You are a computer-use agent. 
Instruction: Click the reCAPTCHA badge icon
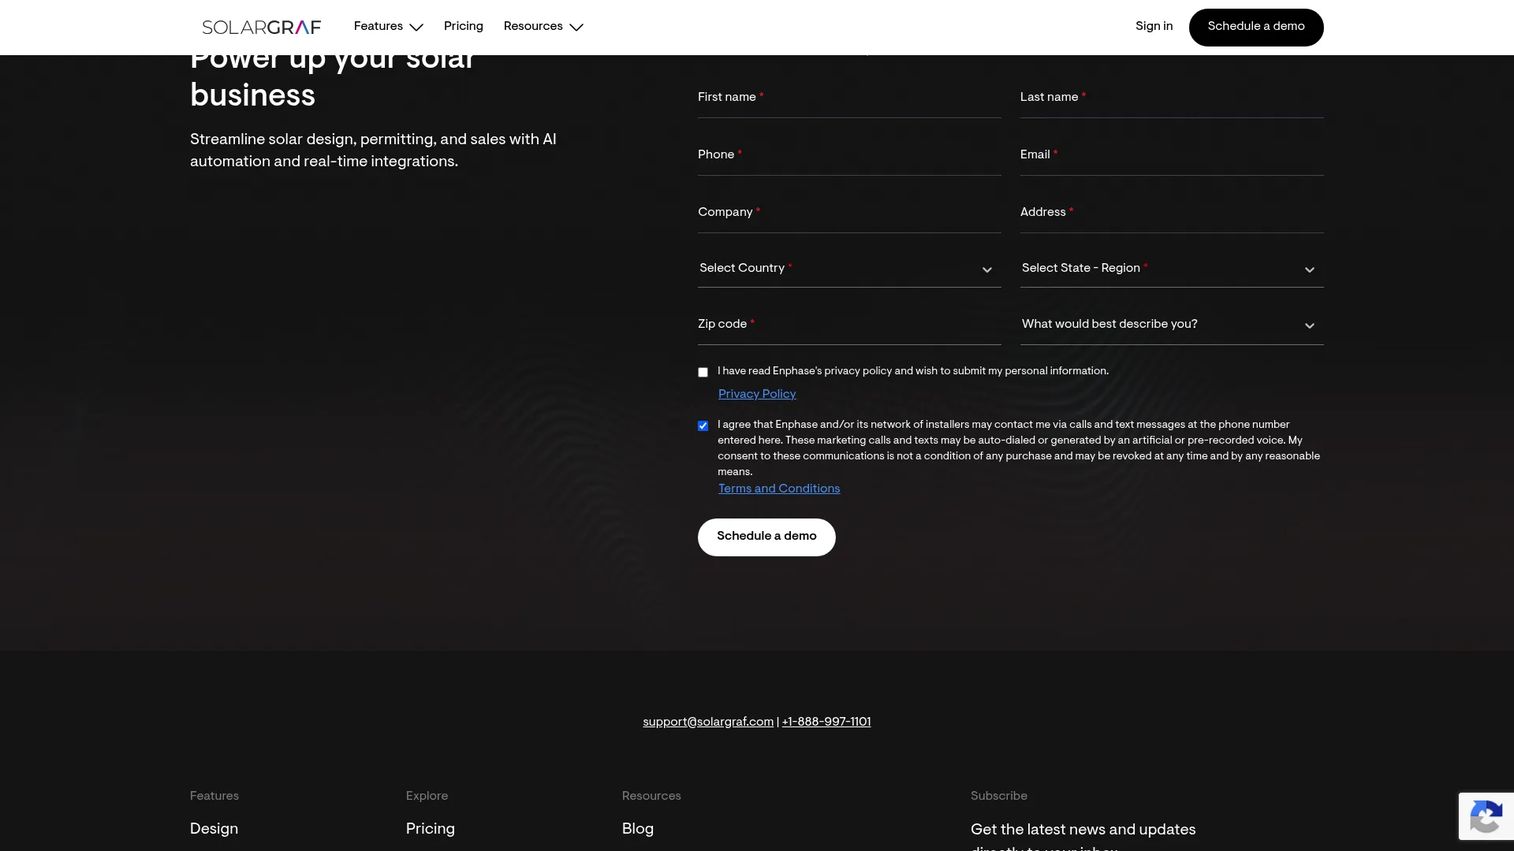click(x=1485, y=817)
